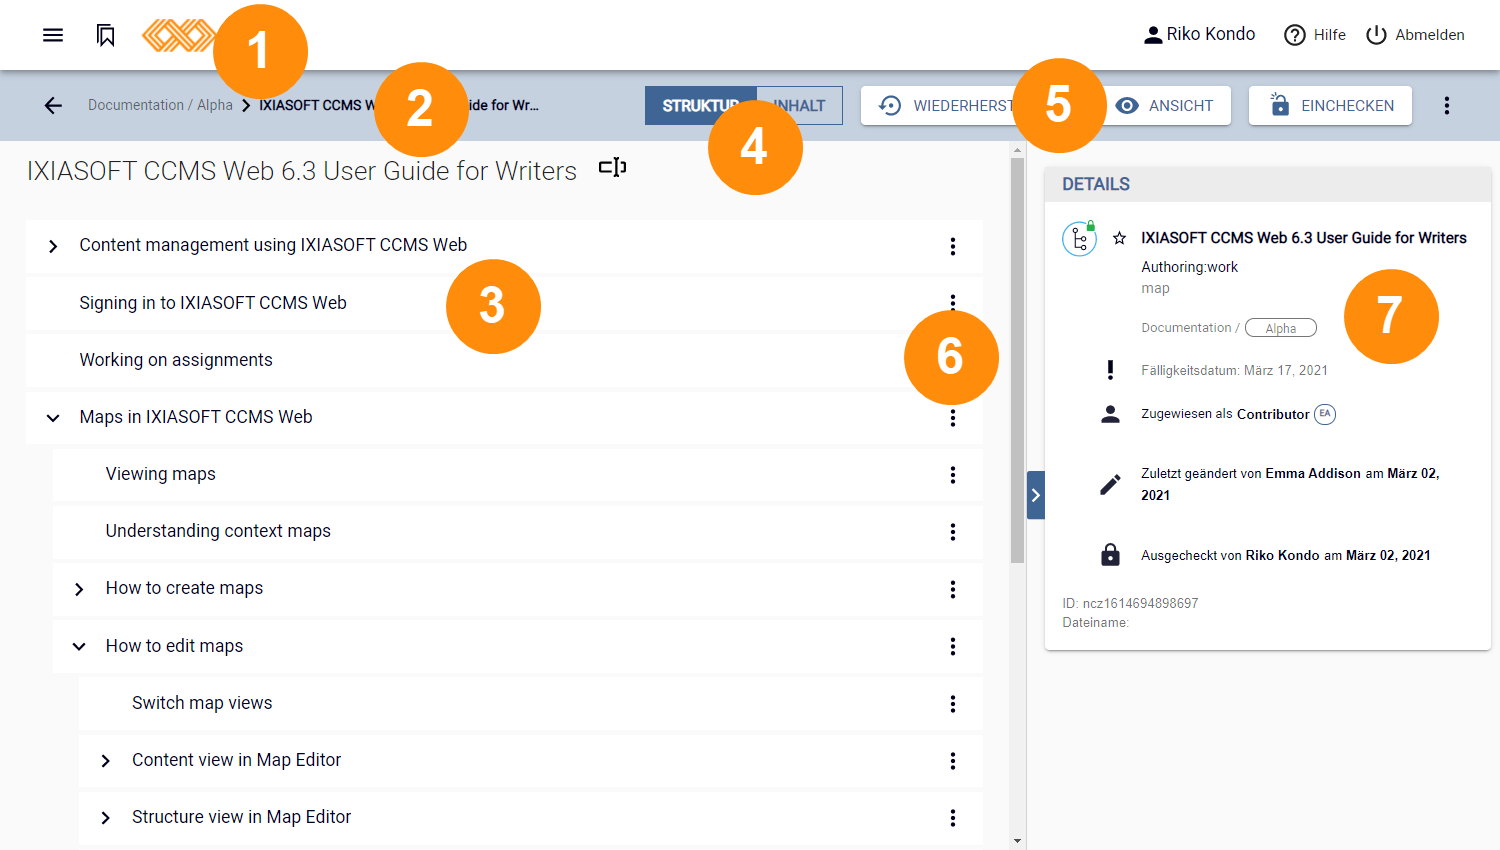Collapse Maps in IXIASOFT CCMS Web
1500x850 pixels.
pyautogui.click(x=53, y=418)
